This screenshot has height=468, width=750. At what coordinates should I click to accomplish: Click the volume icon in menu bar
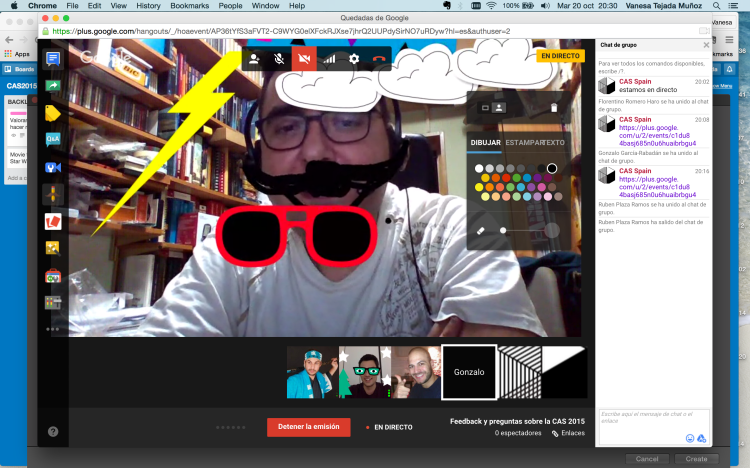pos(545,6)
